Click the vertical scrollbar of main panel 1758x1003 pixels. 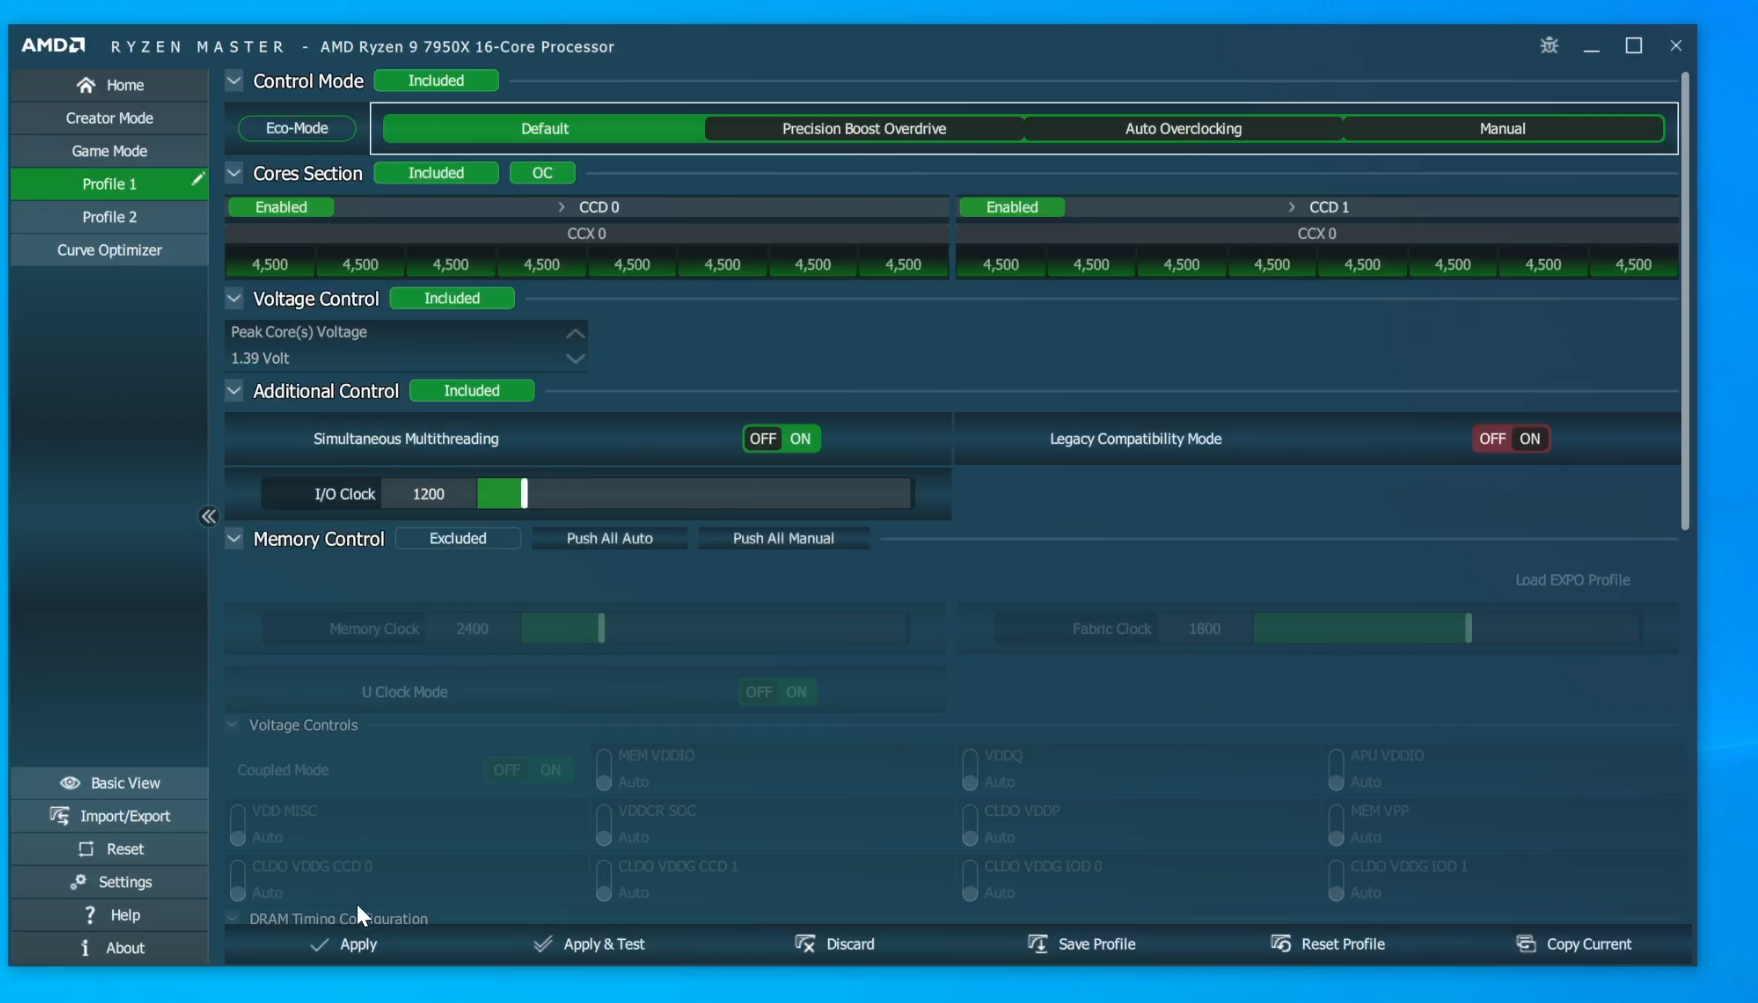1685,300
